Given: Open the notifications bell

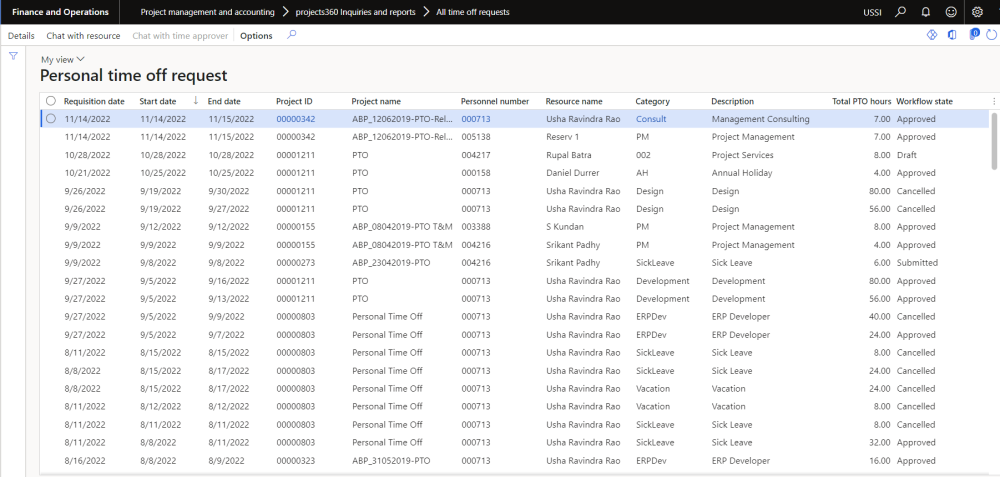Looking at the screenshot, I should coord(926,12).
